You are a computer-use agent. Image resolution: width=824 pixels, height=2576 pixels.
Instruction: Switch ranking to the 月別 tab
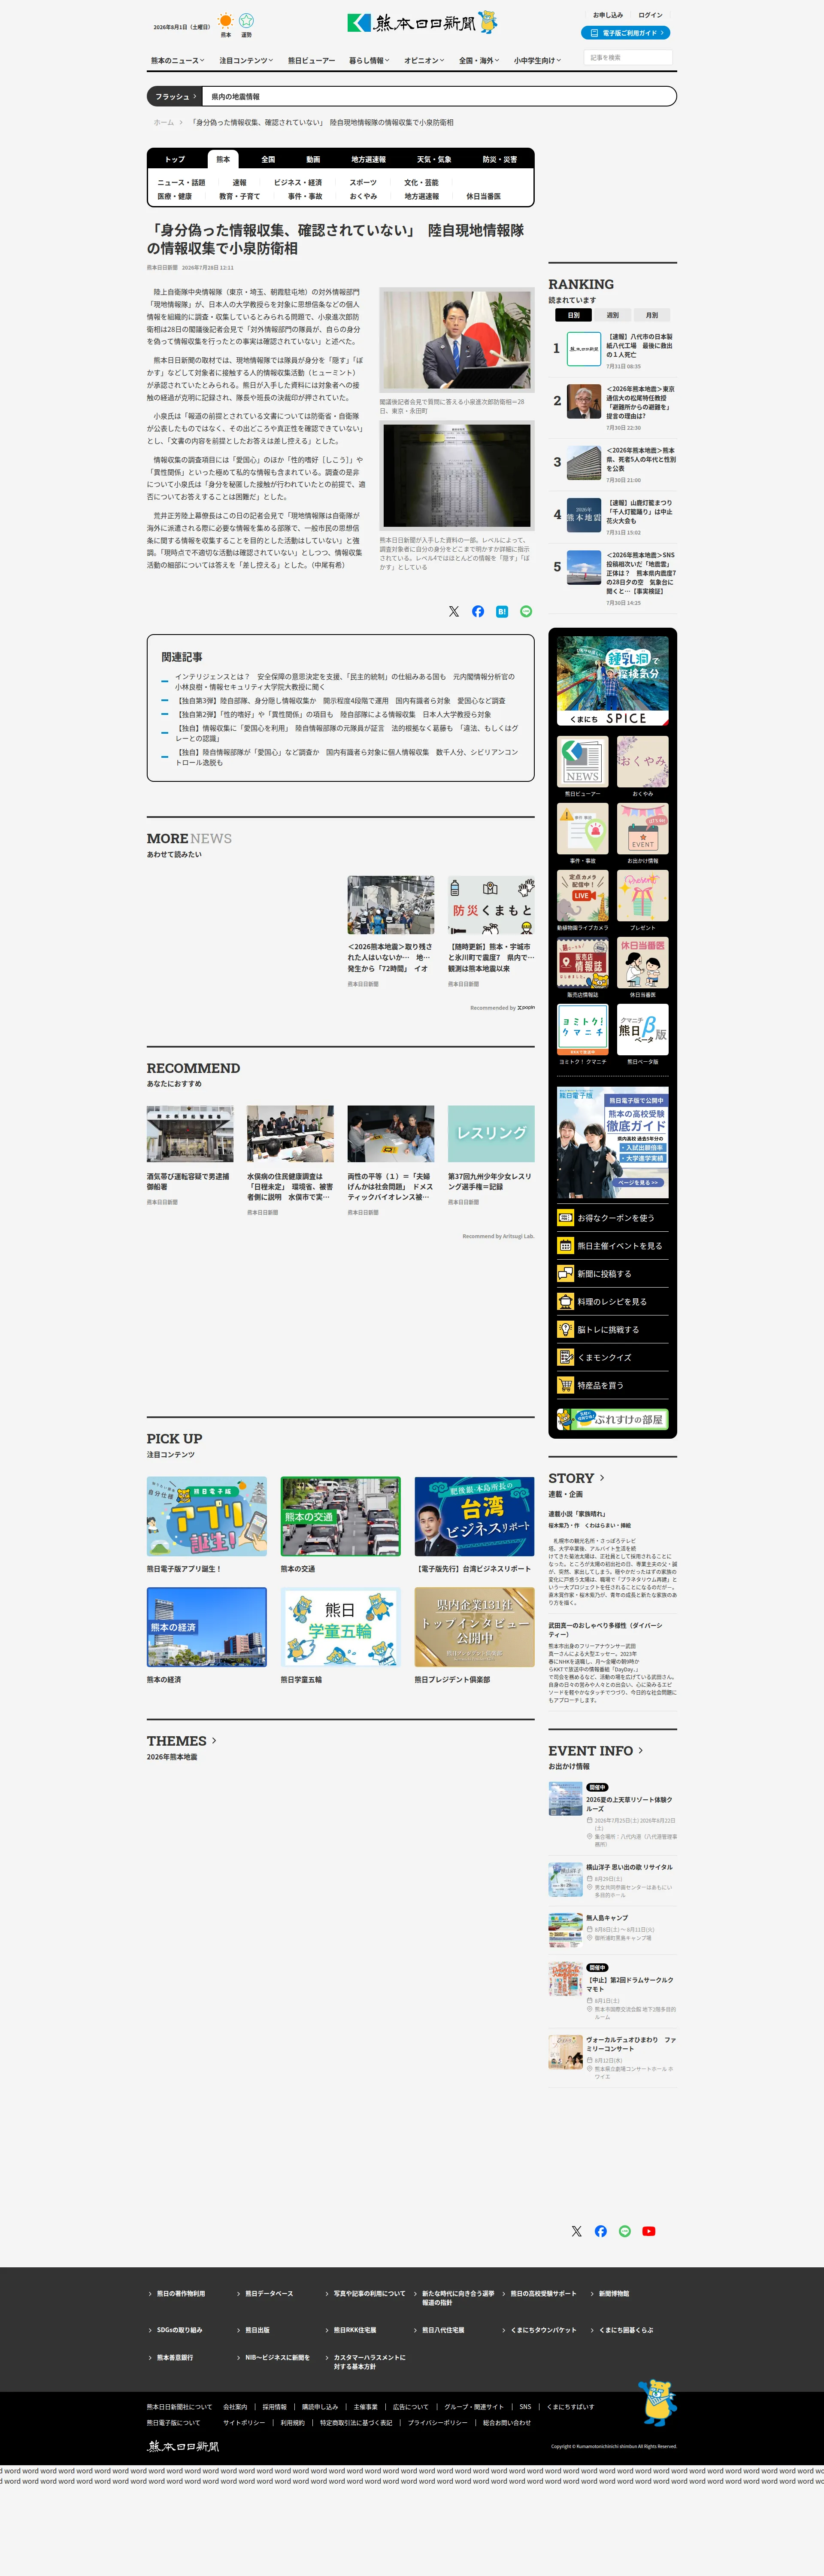[651, 315]
